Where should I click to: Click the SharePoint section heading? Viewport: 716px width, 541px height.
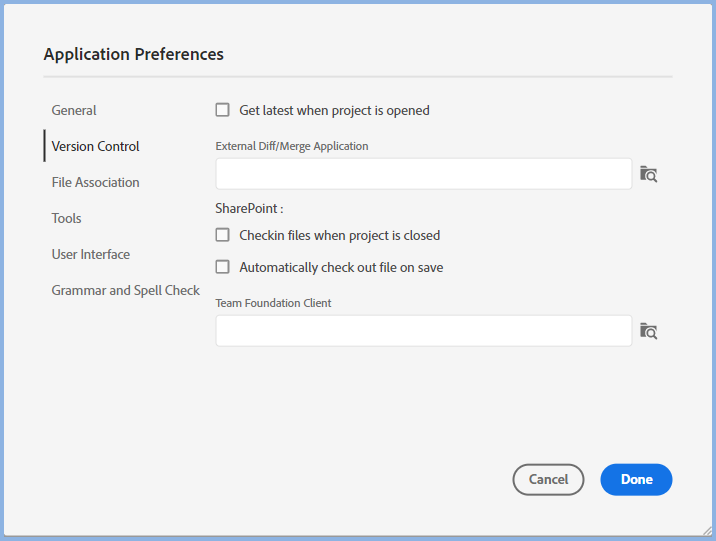click(250, 209)
